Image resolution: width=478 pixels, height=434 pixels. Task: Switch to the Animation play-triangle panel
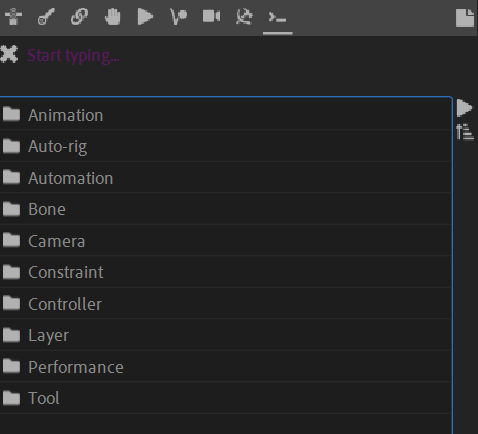coord(145,17)
